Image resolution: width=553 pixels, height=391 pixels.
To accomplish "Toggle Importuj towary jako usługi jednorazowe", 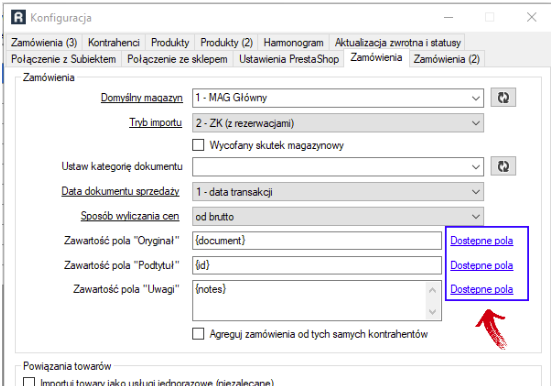I will [x=29, y=383].
